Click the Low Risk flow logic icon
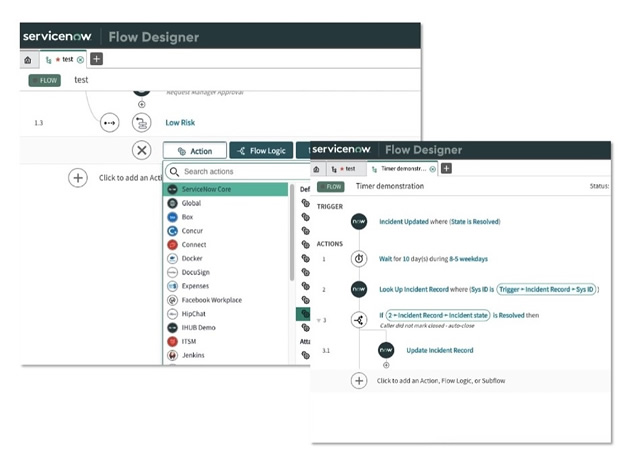This screenshot has width=630, height=460. pyautogui.click(x=141, y=123)
